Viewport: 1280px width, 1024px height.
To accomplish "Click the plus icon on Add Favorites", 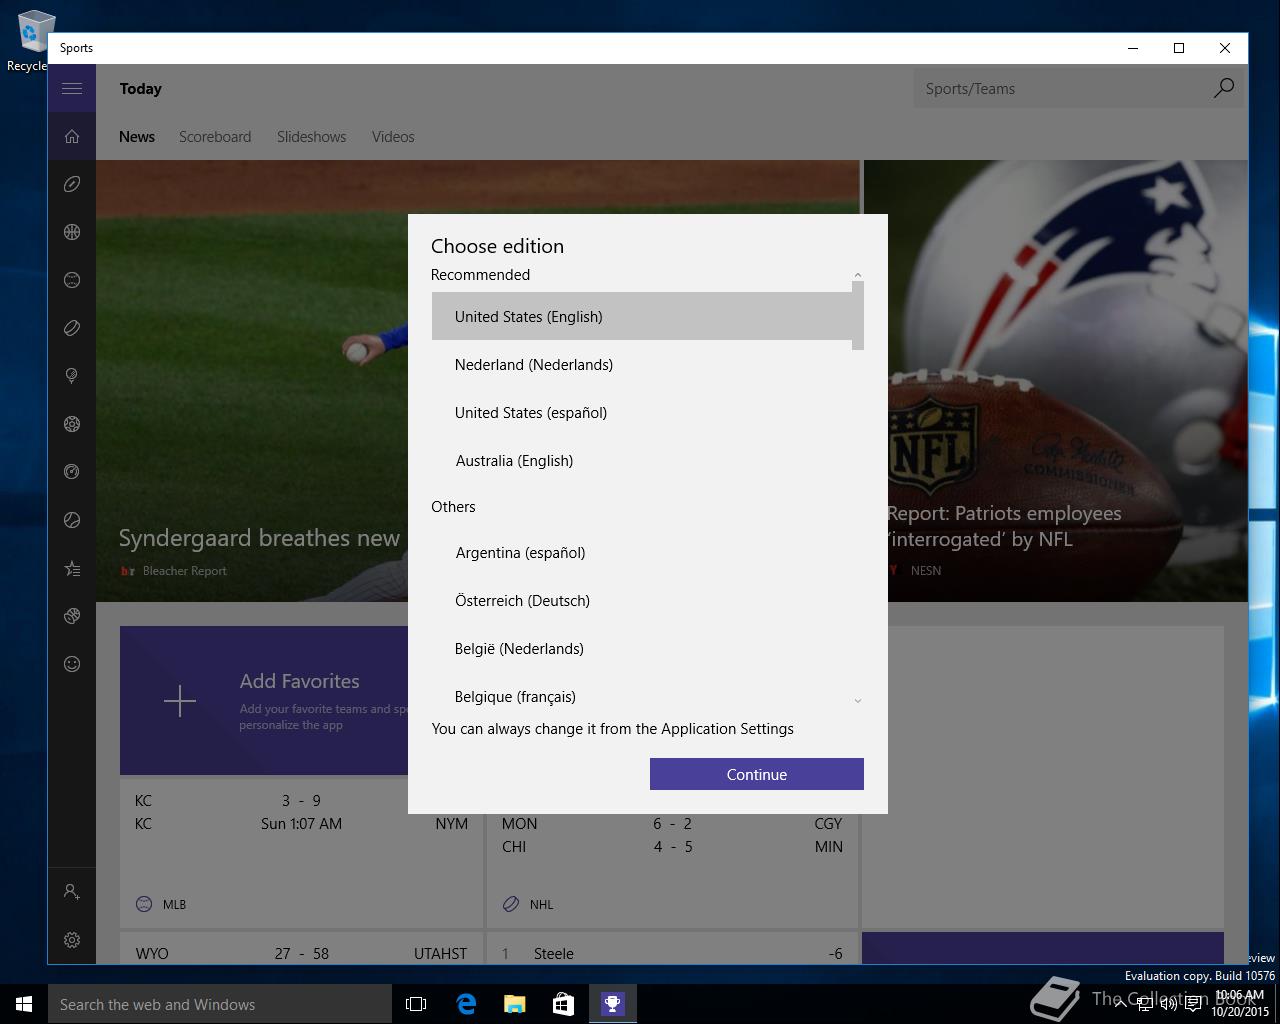I will 180,701.
